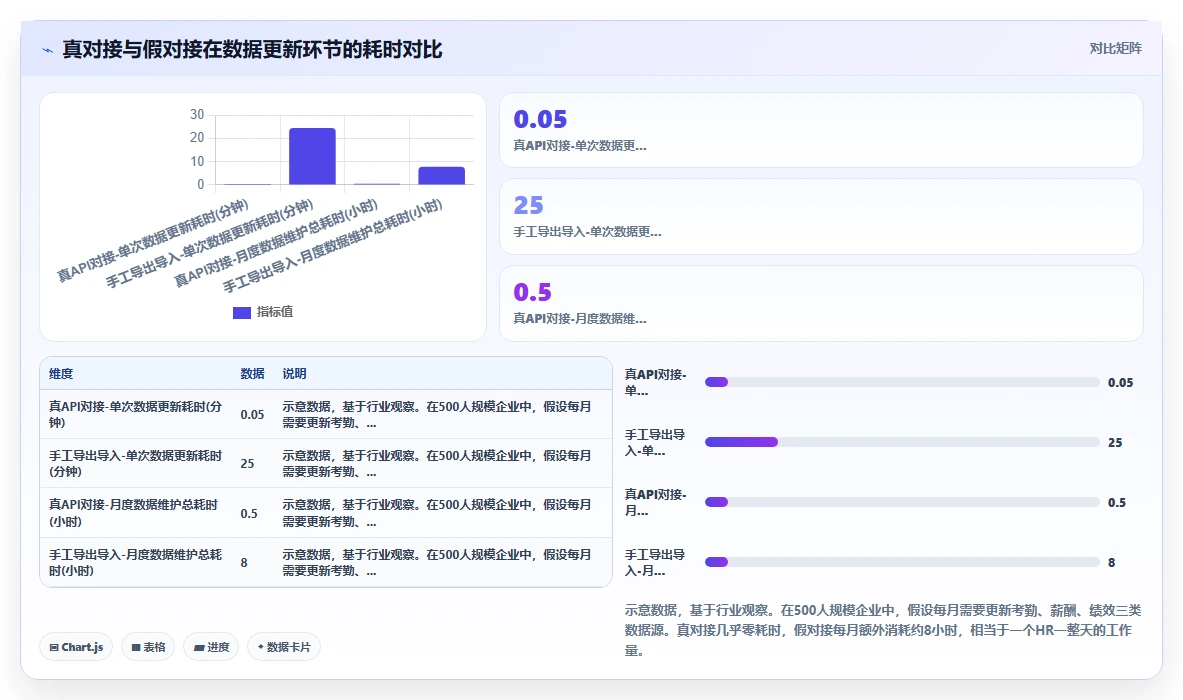Click the 数据 column header
This screenshot has height=700, width=1183.
(x=253, y=373)
